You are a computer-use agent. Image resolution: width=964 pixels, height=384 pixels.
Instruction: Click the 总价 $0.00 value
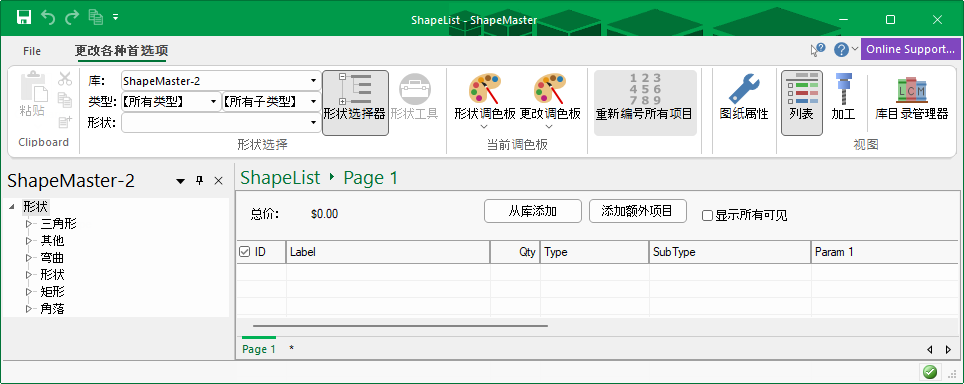tap(324, 214)
